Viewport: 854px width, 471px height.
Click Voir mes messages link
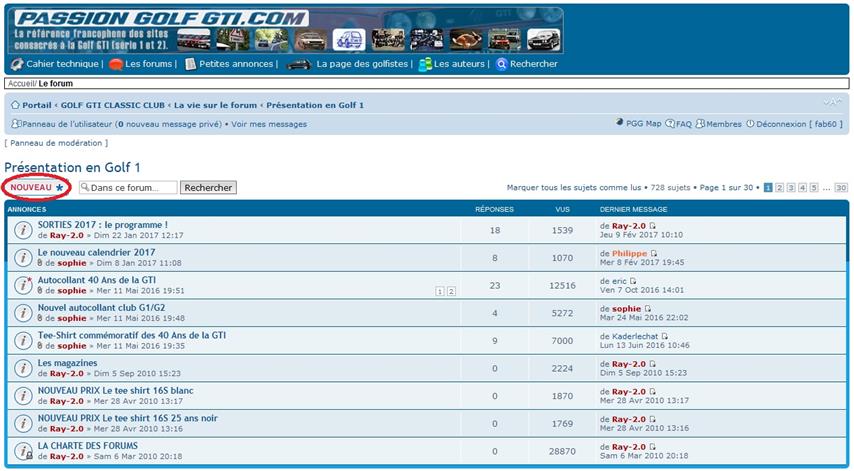[x=269, y=124]
